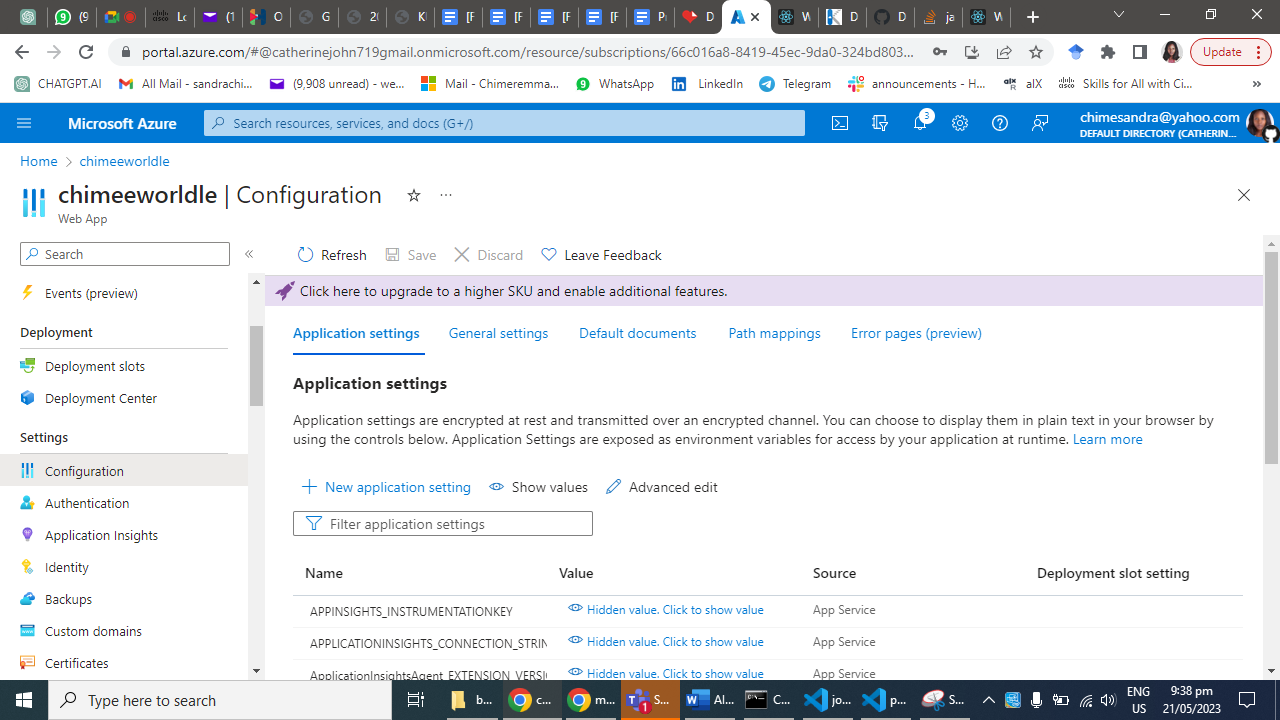Open Directories and subscriptions filter icon
The width and height of the screenshot is (1280, 720).
pyautogui.click(x=880, y=123)
